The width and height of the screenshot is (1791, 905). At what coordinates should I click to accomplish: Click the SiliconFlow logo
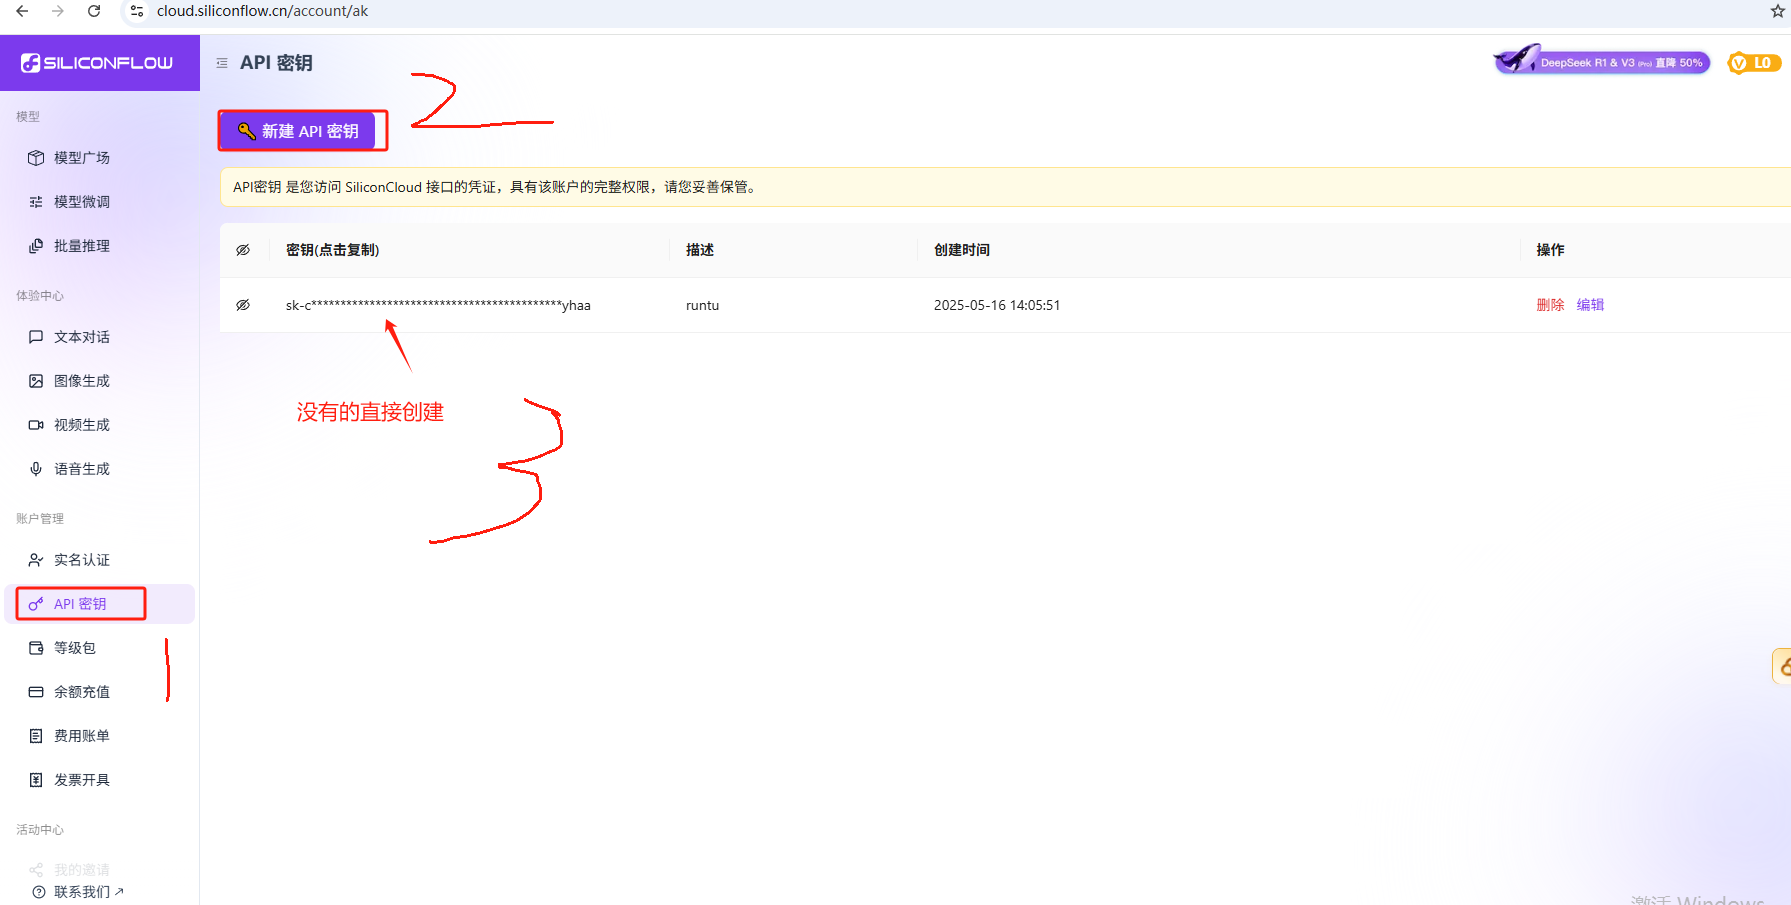97,63
